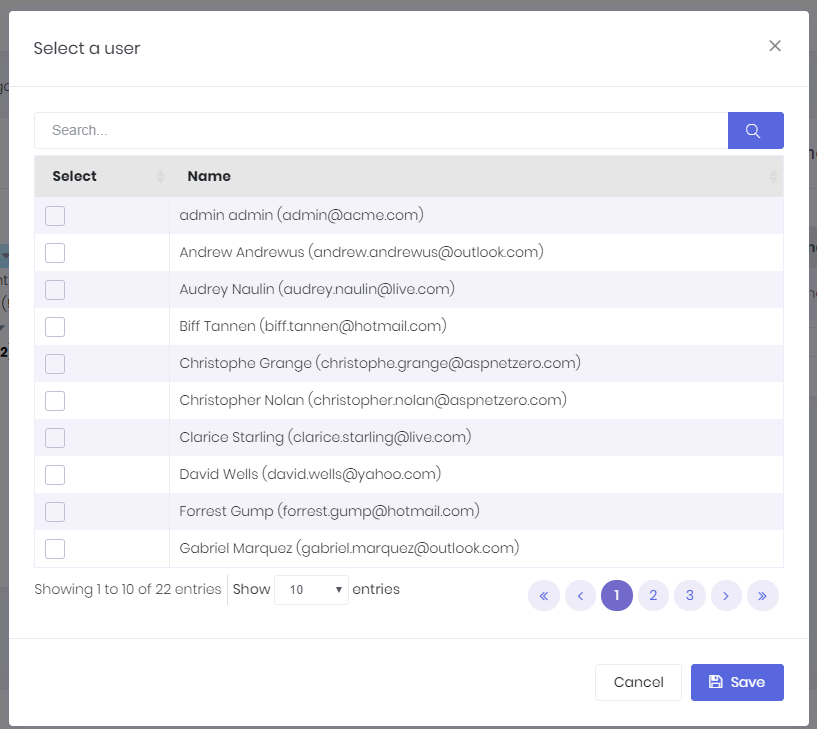Close the Select a user dialog
Screen dimensions: 817x729
point(775,46)
